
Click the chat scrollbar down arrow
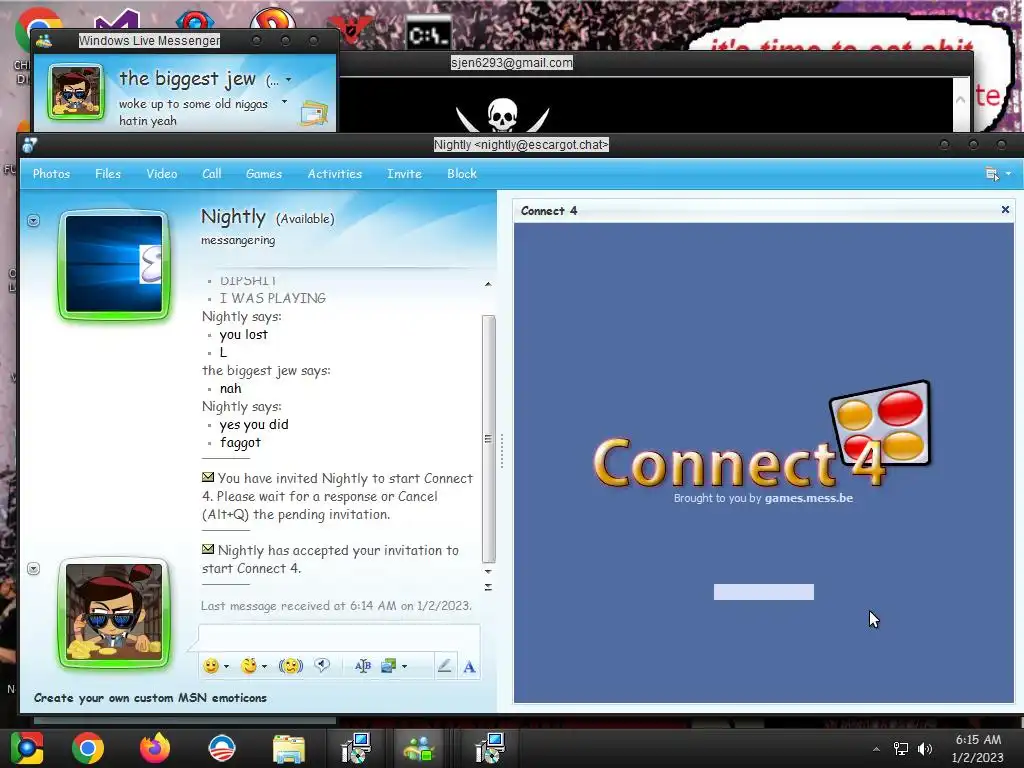click(x=488, y=571)
